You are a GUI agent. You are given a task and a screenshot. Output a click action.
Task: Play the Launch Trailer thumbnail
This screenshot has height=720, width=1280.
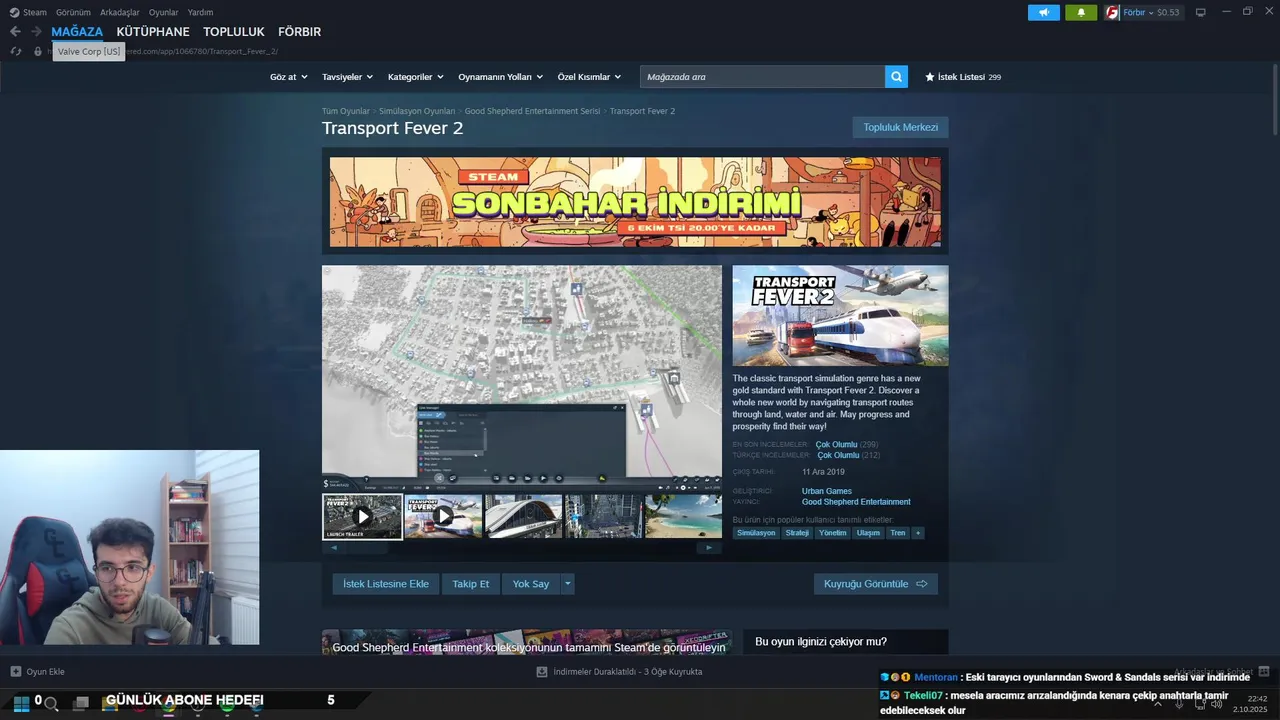pos(362,516)
